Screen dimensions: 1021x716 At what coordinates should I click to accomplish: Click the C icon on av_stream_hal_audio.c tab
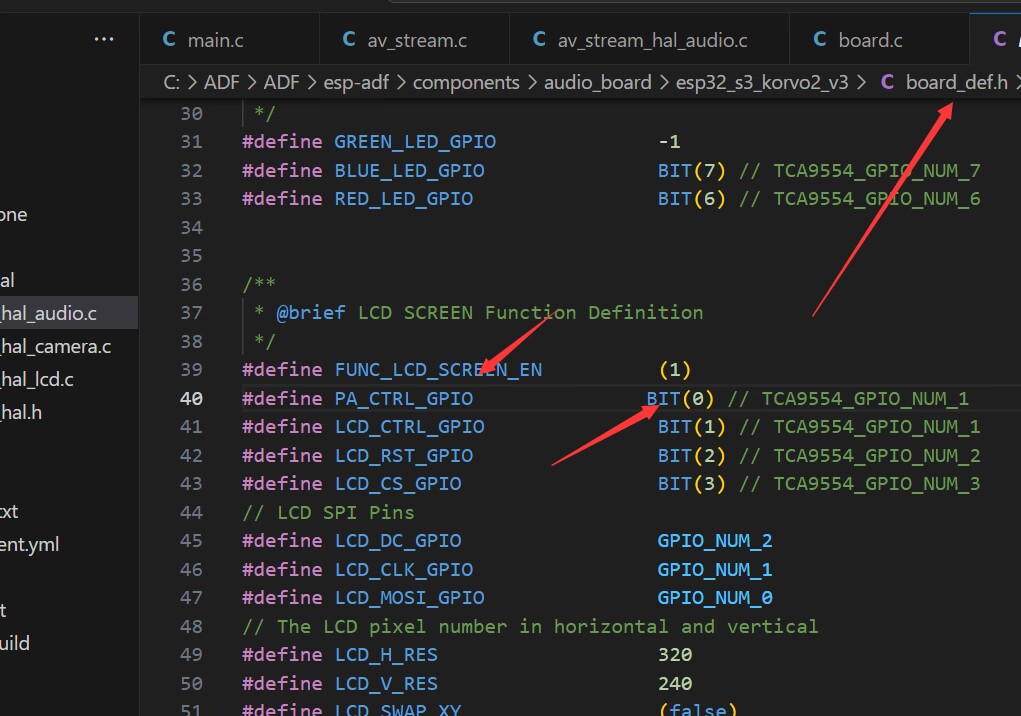(x=539, y=39)
